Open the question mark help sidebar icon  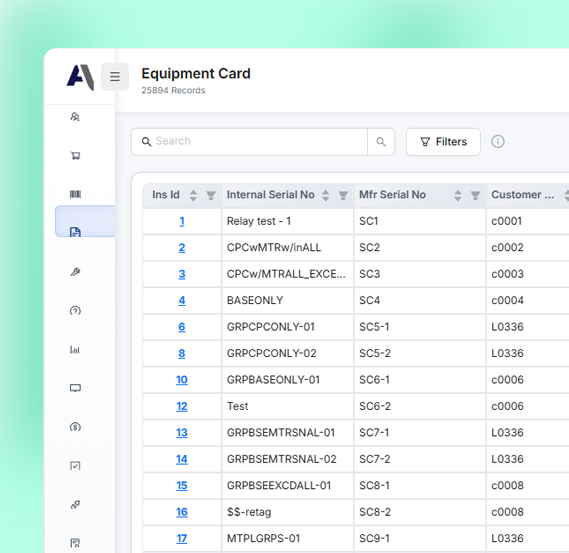[75, 311]
